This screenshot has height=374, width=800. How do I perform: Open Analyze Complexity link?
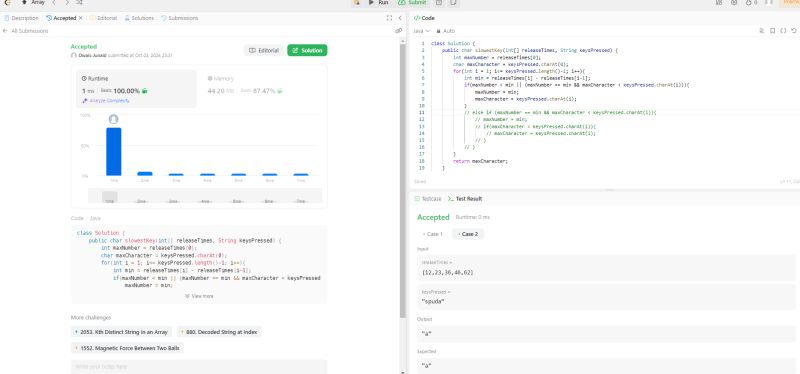coord(106,101)
